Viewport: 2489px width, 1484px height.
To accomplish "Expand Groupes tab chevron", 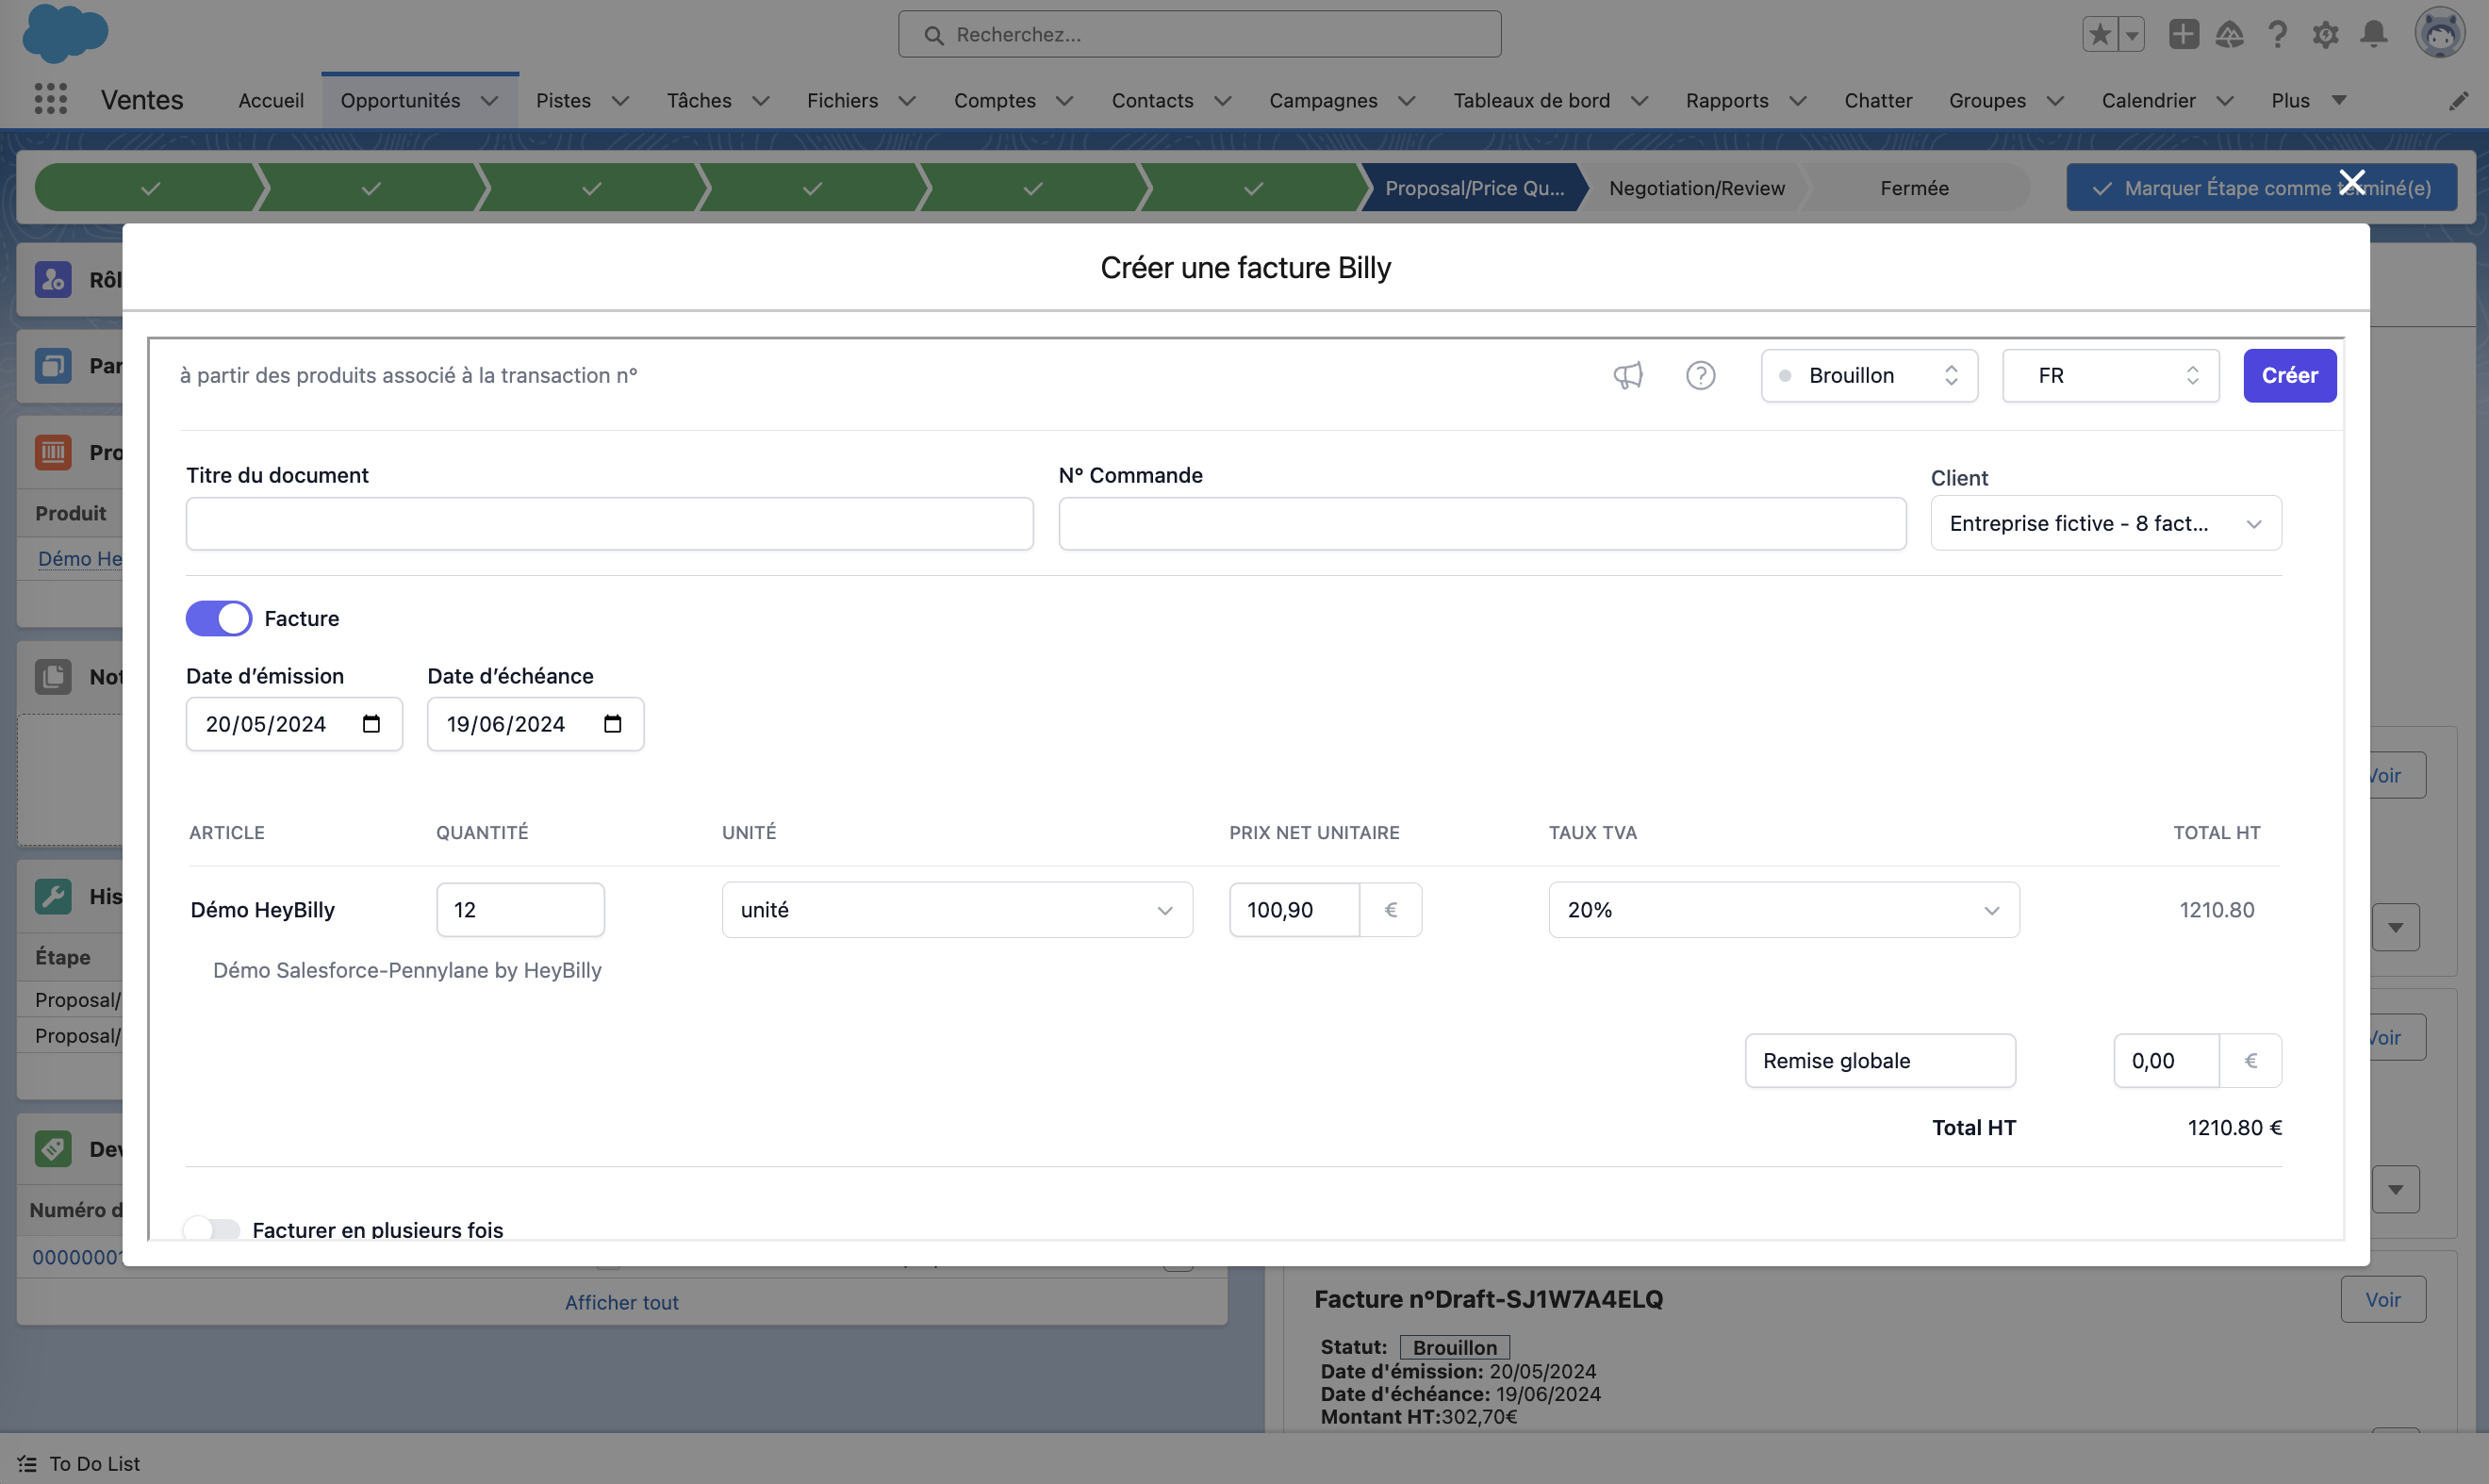I will coord(2055,100).
